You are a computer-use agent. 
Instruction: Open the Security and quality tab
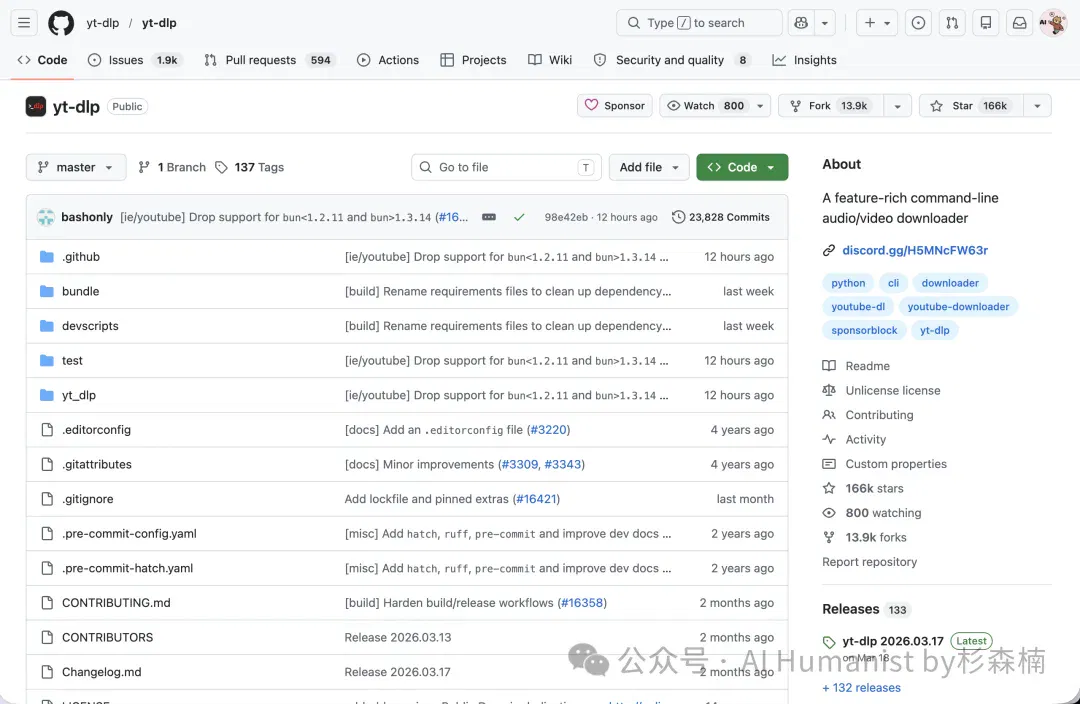(x=672, y=60)
